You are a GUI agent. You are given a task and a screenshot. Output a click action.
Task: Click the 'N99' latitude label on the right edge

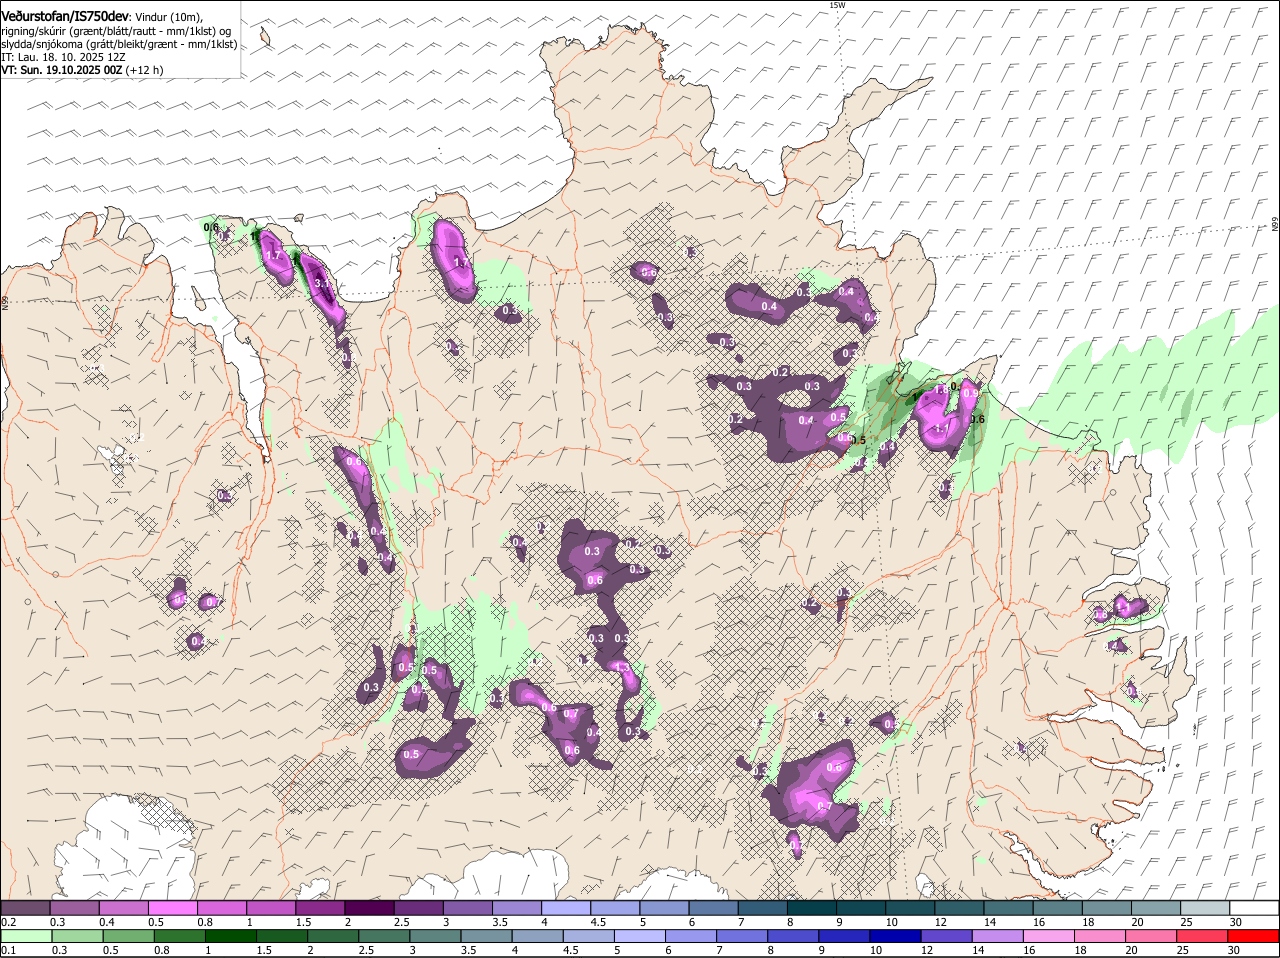click(x=1275, y=224)
